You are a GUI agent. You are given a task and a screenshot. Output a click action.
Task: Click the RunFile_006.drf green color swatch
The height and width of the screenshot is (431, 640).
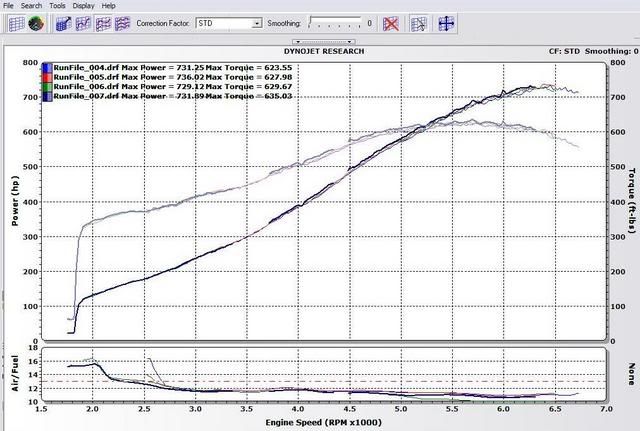click(47, 87)
